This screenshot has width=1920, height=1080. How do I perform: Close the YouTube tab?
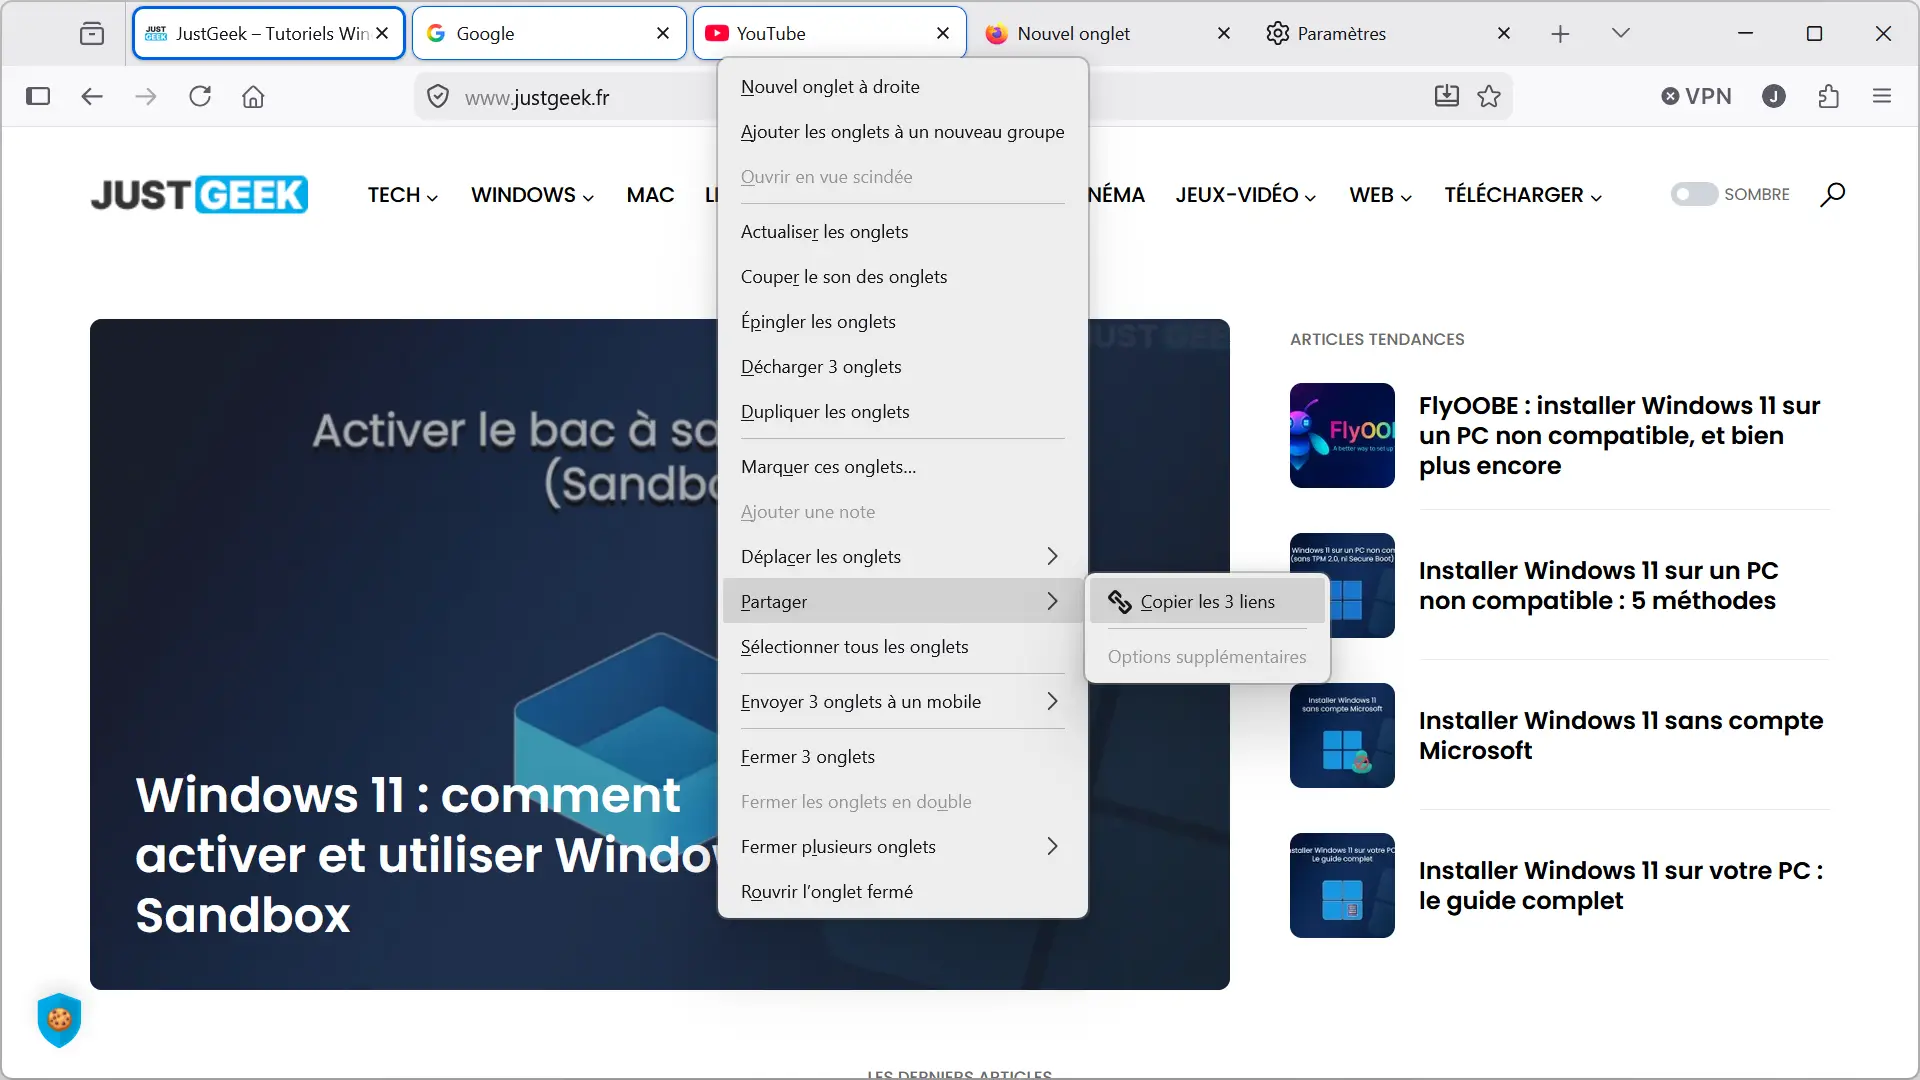tap(943, 33)
